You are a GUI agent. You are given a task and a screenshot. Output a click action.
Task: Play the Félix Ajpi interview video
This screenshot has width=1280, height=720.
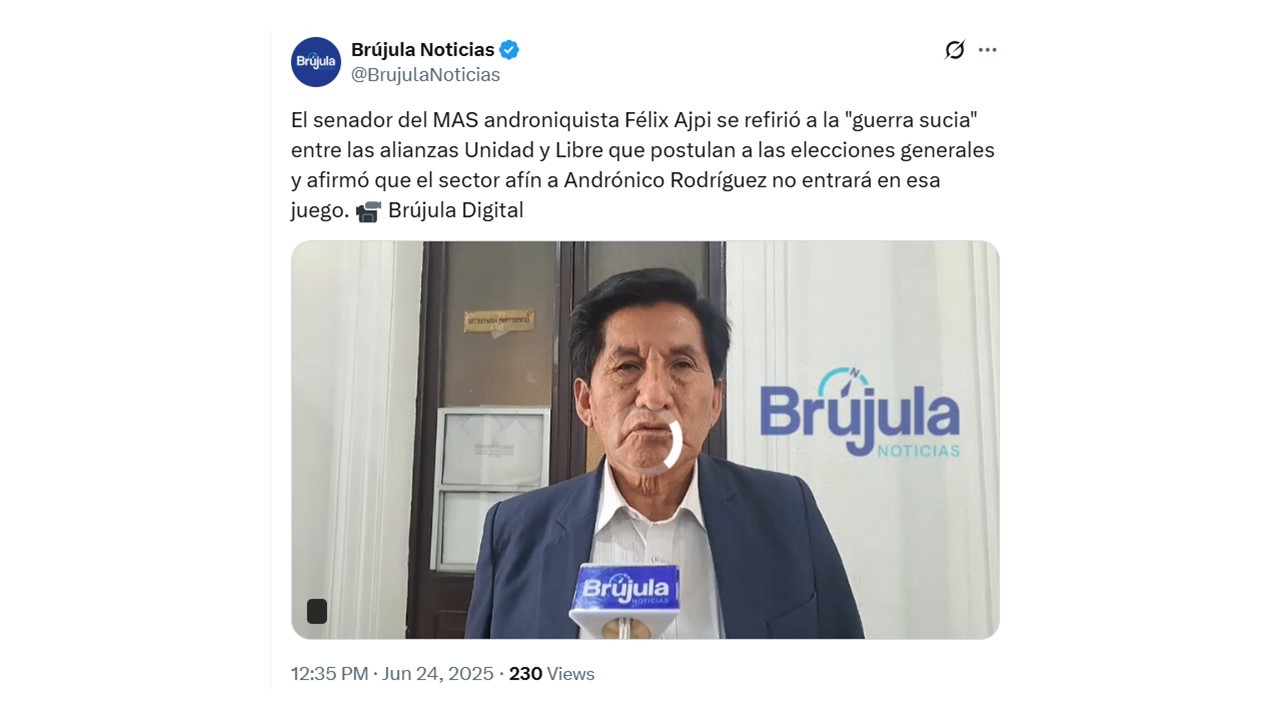(x=645, y=440)
